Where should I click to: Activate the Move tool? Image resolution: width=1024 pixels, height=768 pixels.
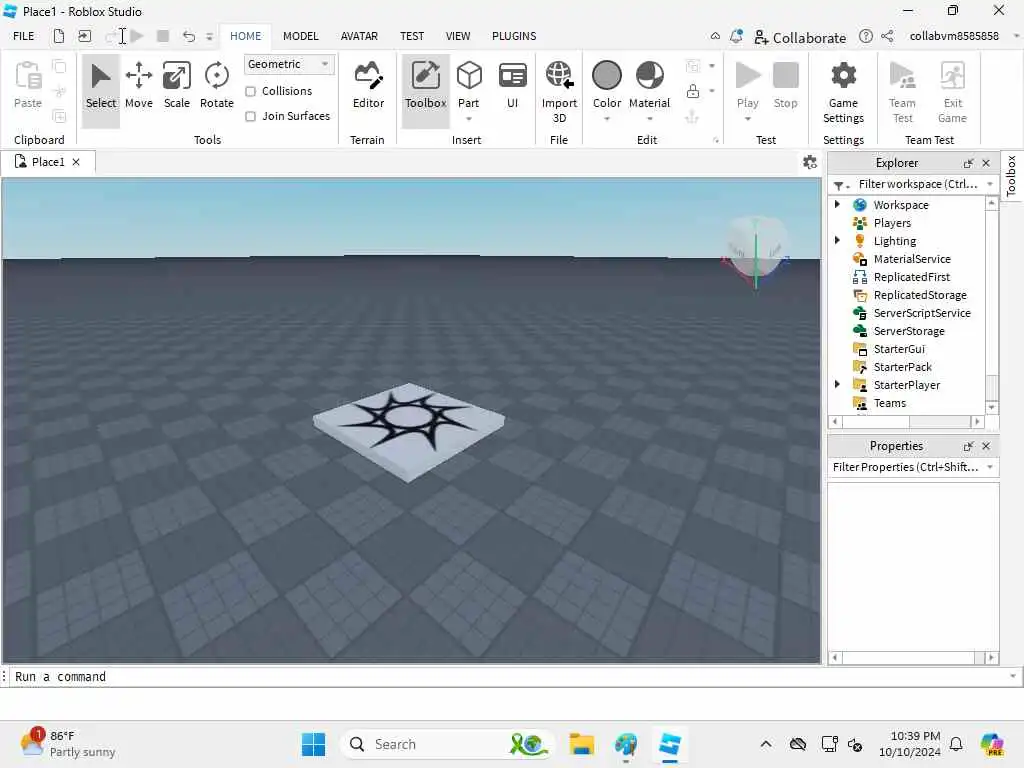click(138, 86)
